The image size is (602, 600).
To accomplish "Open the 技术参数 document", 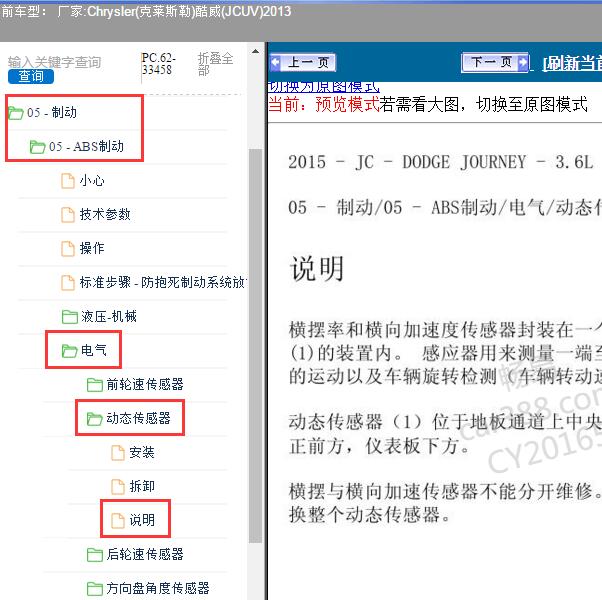I will [x=105, y=214].
